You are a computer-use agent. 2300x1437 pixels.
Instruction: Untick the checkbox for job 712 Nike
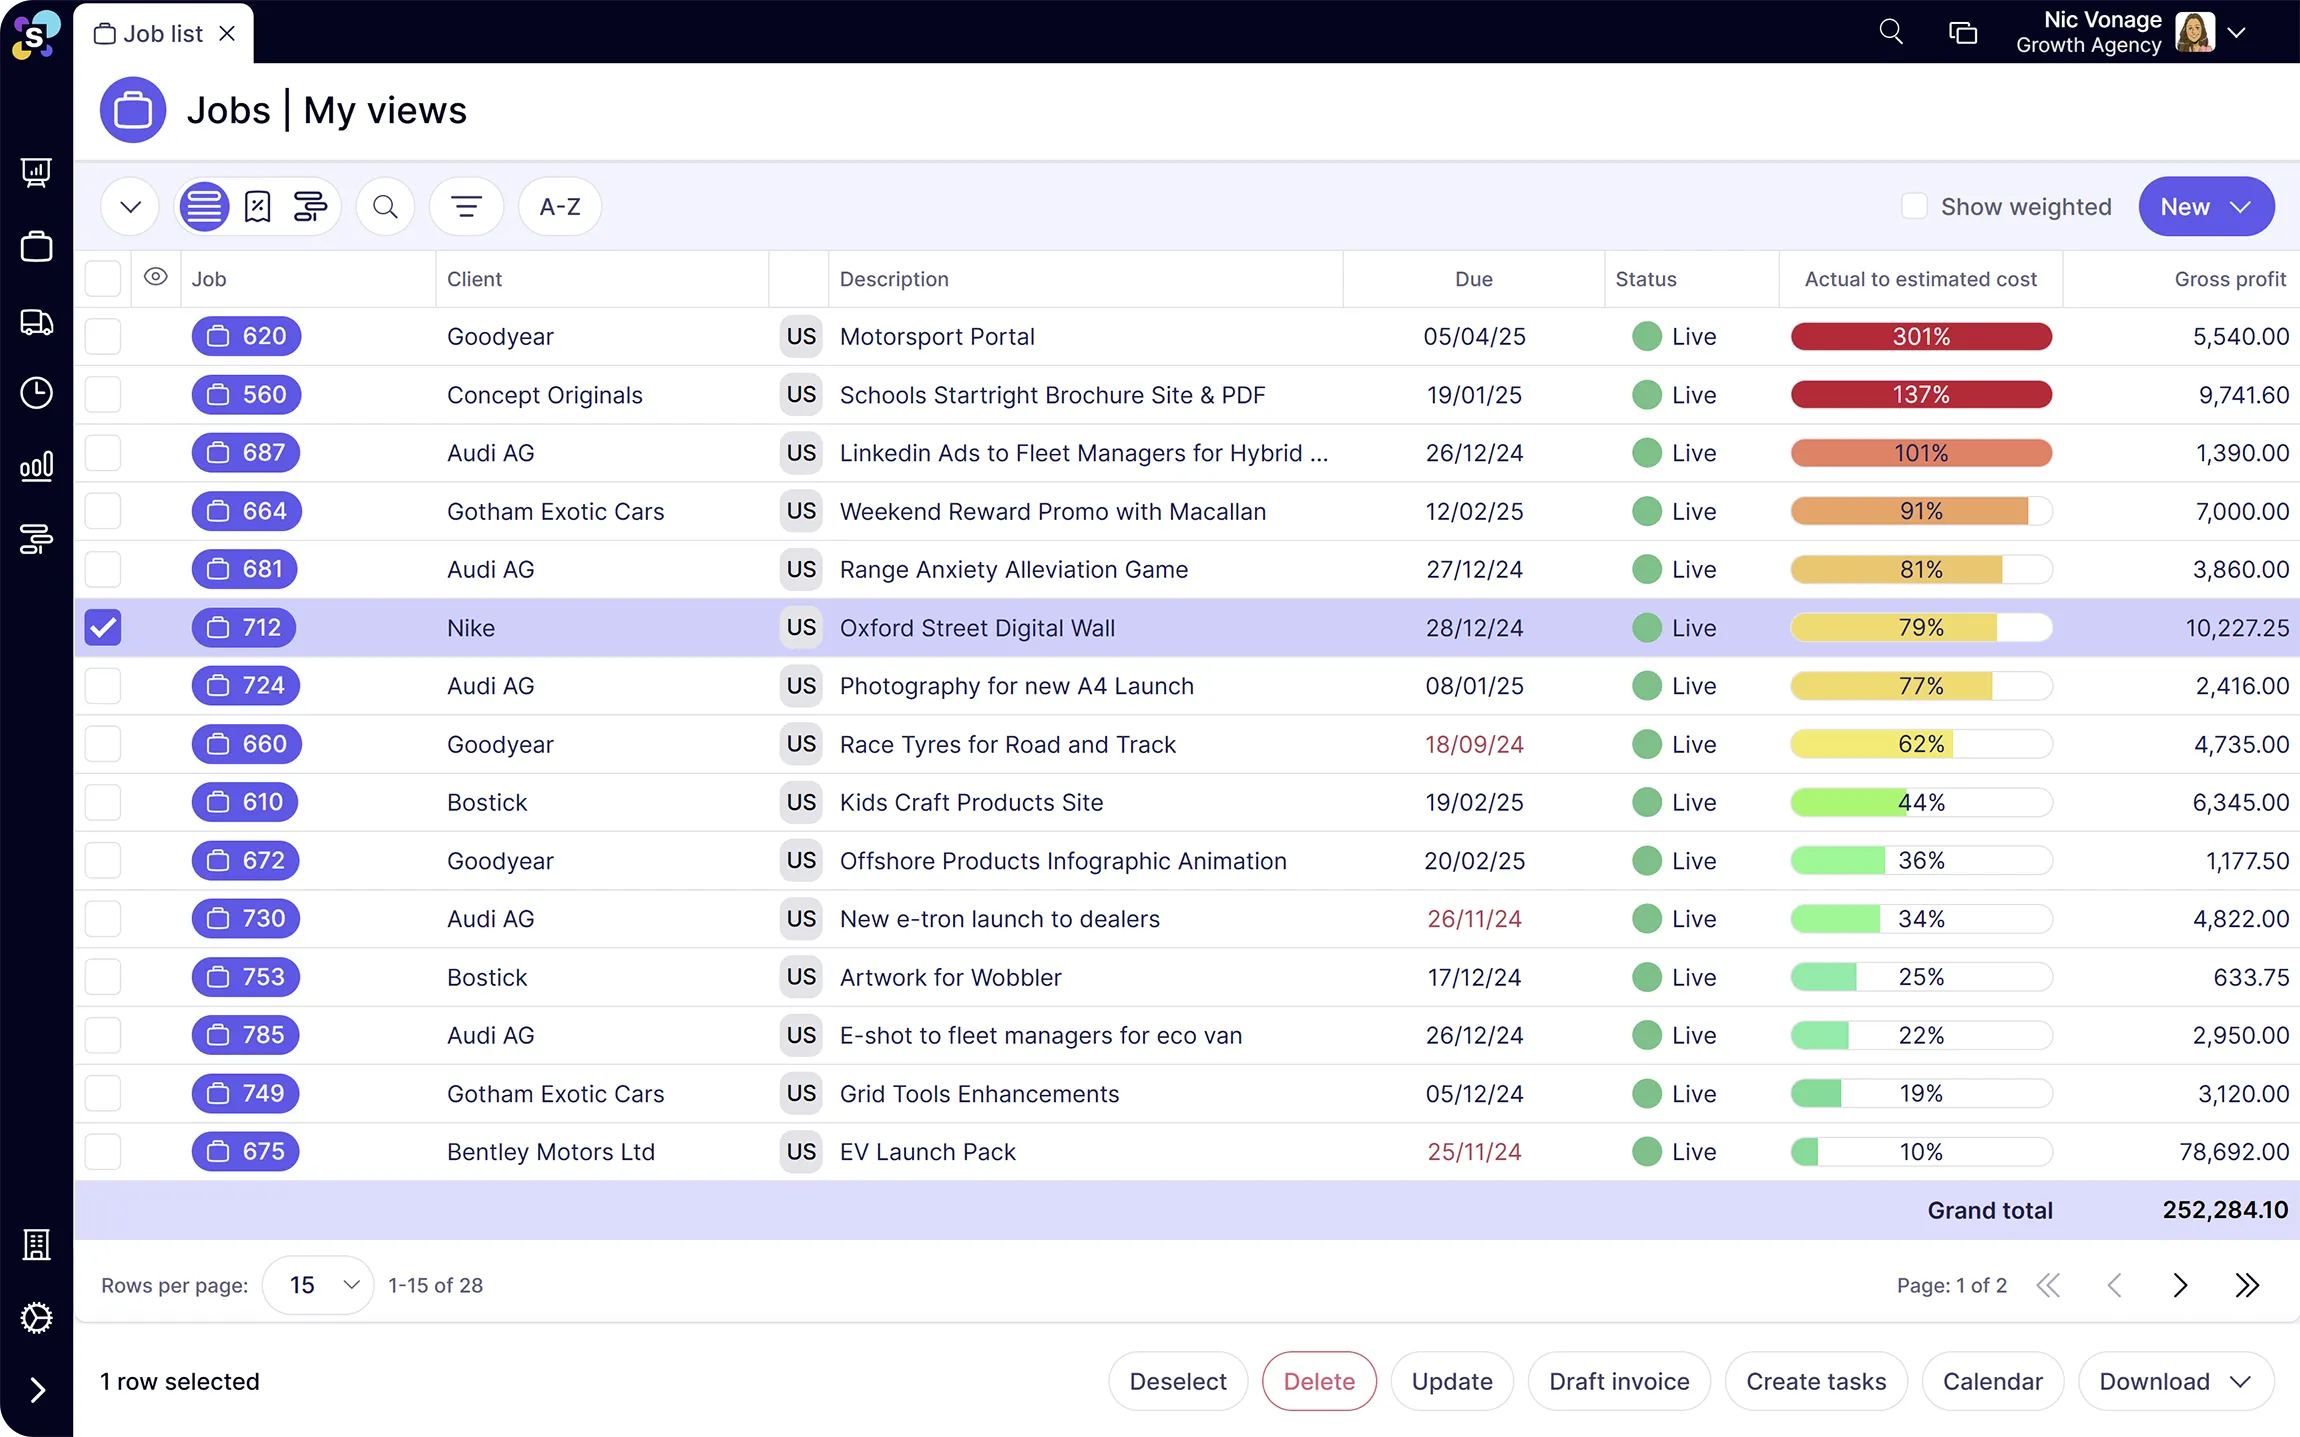tap(103, 627)
